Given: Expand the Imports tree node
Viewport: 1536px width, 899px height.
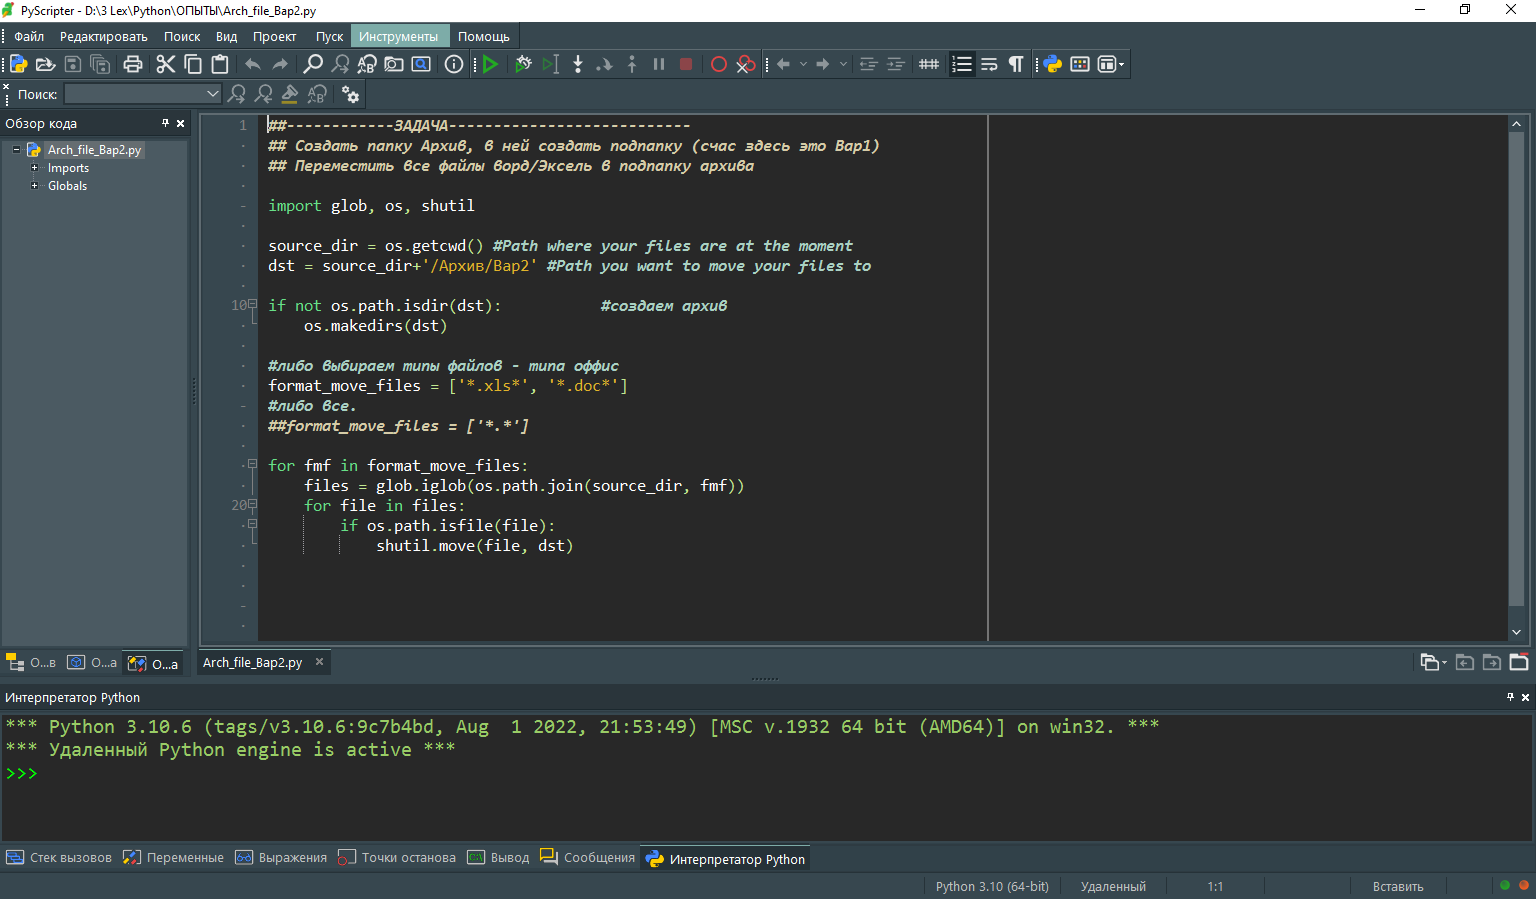Looking at the screenshot, I should tap(34, 168).
